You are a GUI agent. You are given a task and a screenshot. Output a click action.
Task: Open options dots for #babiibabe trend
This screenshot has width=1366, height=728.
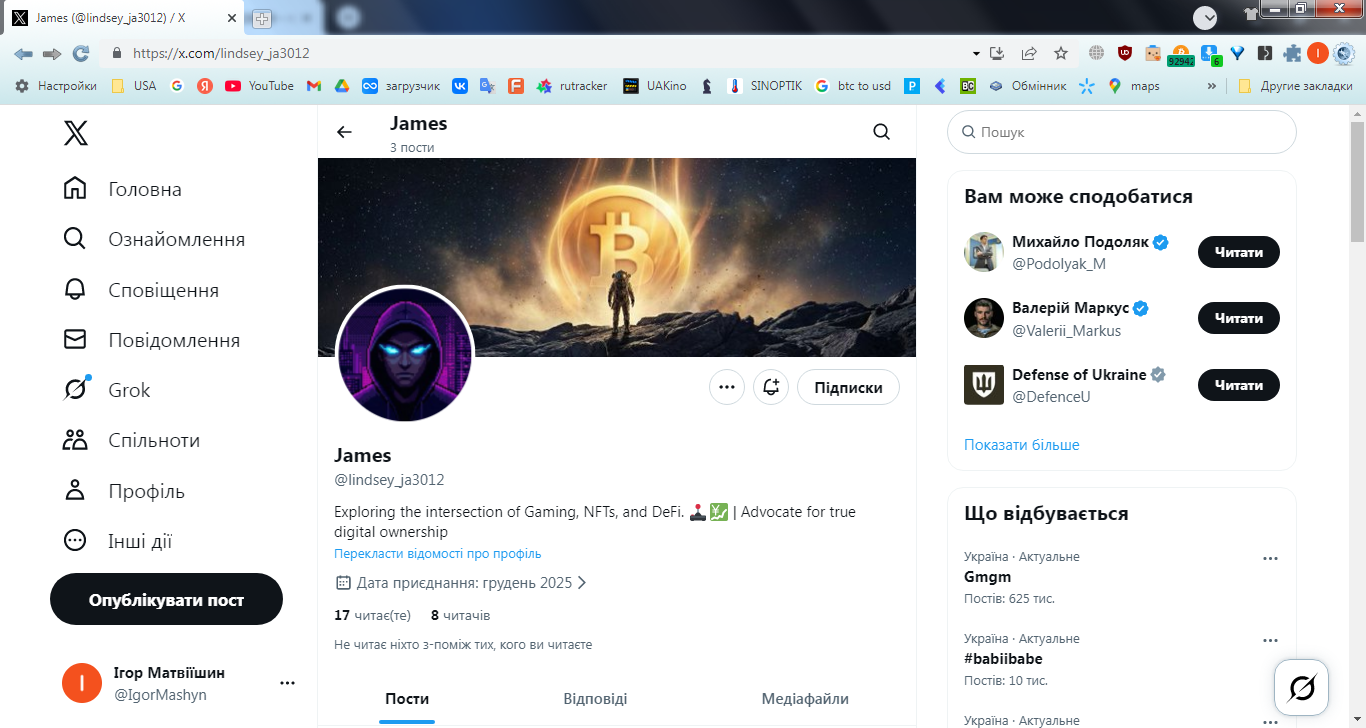coord(1270,640)
